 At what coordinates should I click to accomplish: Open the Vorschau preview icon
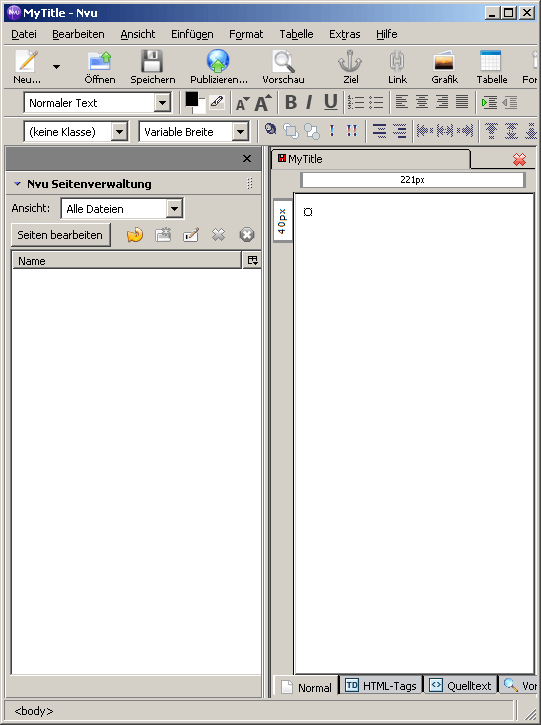(283, 61)
